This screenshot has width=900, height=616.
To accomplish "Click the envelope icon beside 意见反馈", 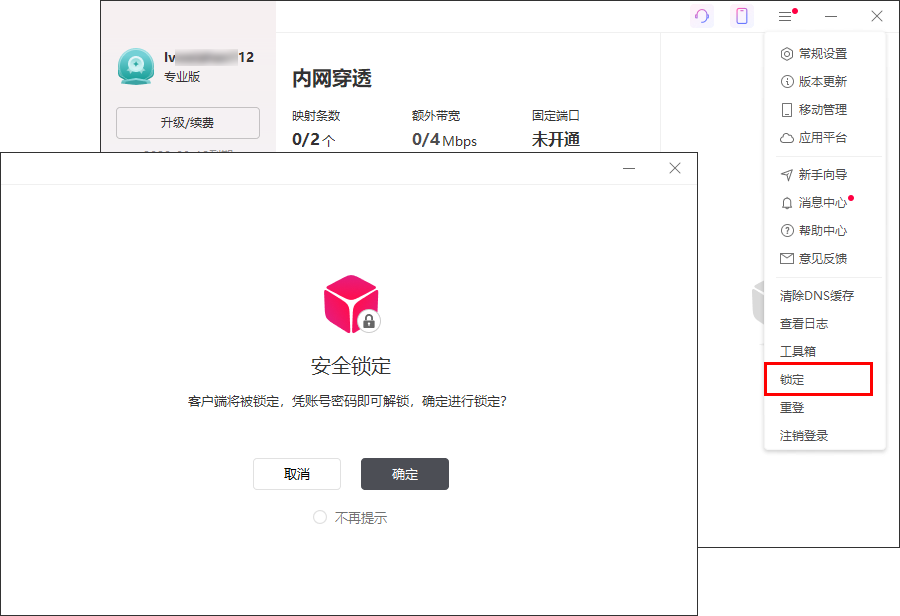I will 786,258.
